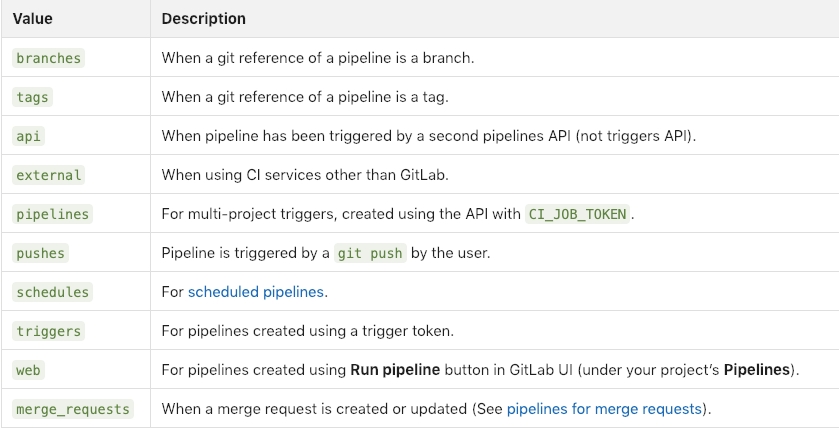Select the schedules code value
839x428 pixels.
[52, 292]
